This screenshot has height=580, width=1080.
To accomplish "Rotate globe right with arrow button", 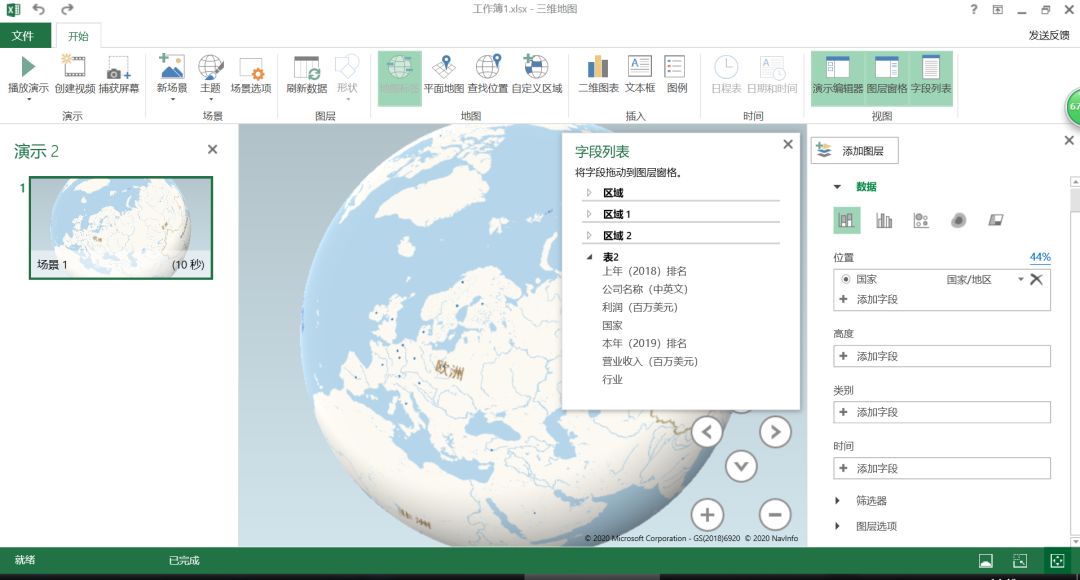I will [x=775, y=432].
